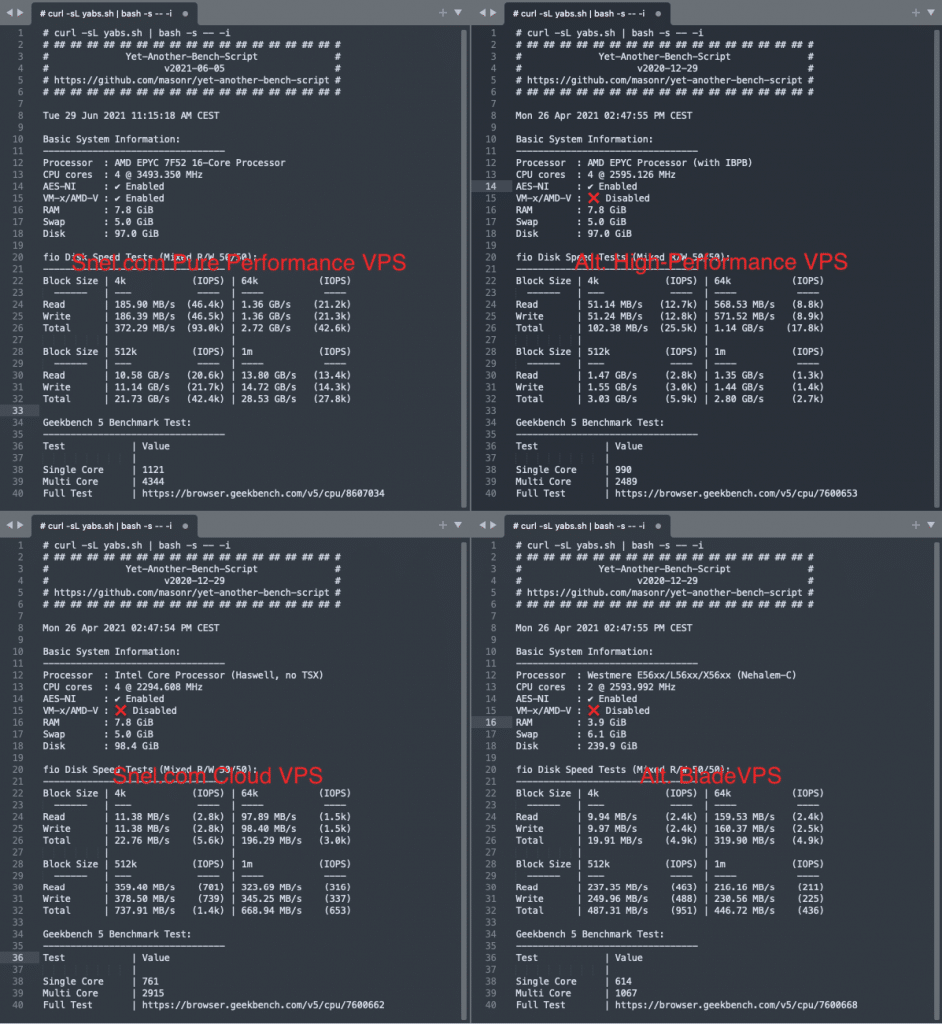Add a new tab in the top-right pane

pyautogui.click(x=916, y=12)
